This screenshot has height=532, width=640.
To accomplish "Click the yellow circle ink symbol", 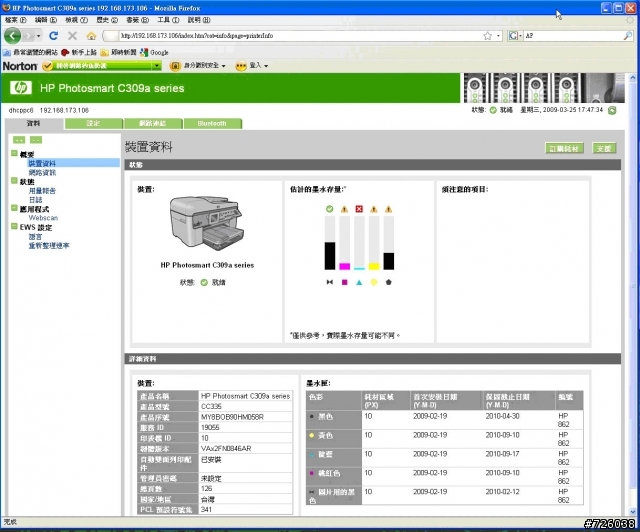I will pos(374,282).
